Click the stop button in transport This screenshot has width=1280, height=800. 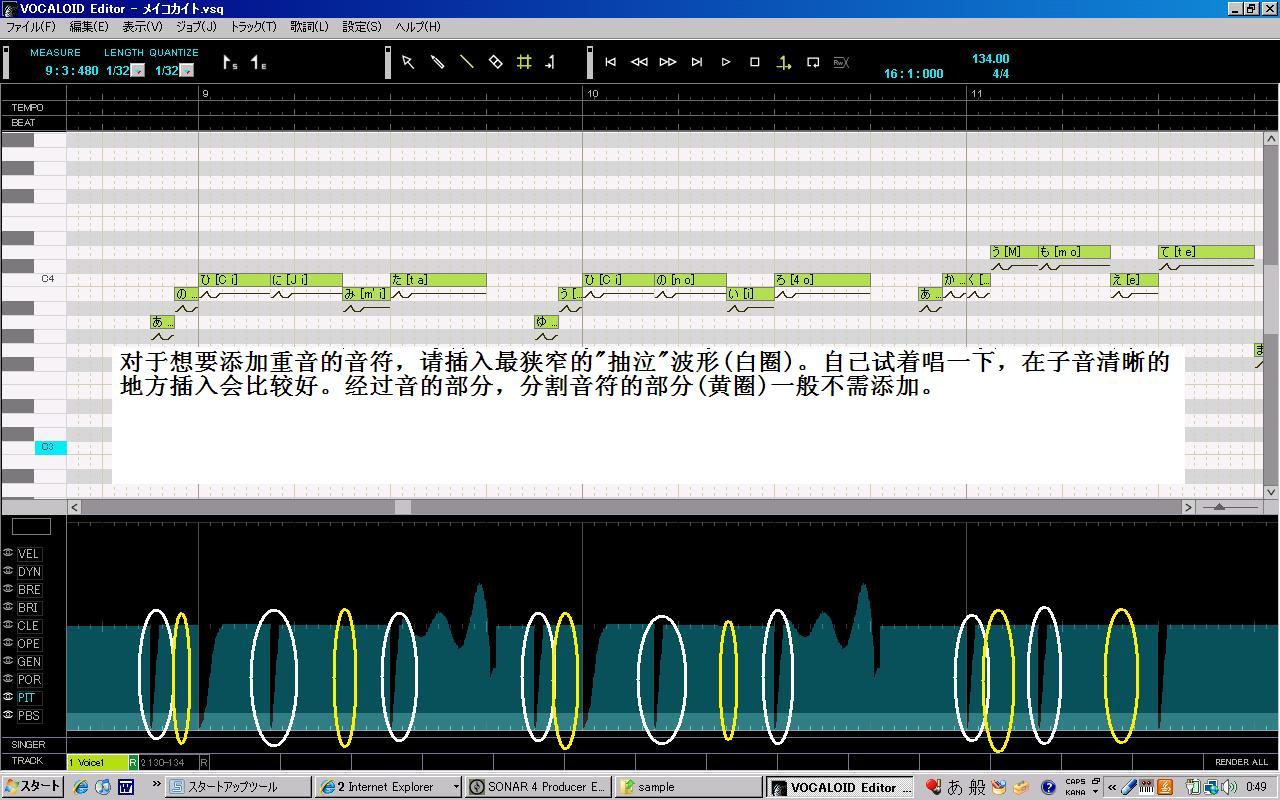click(x=755, y=62)
